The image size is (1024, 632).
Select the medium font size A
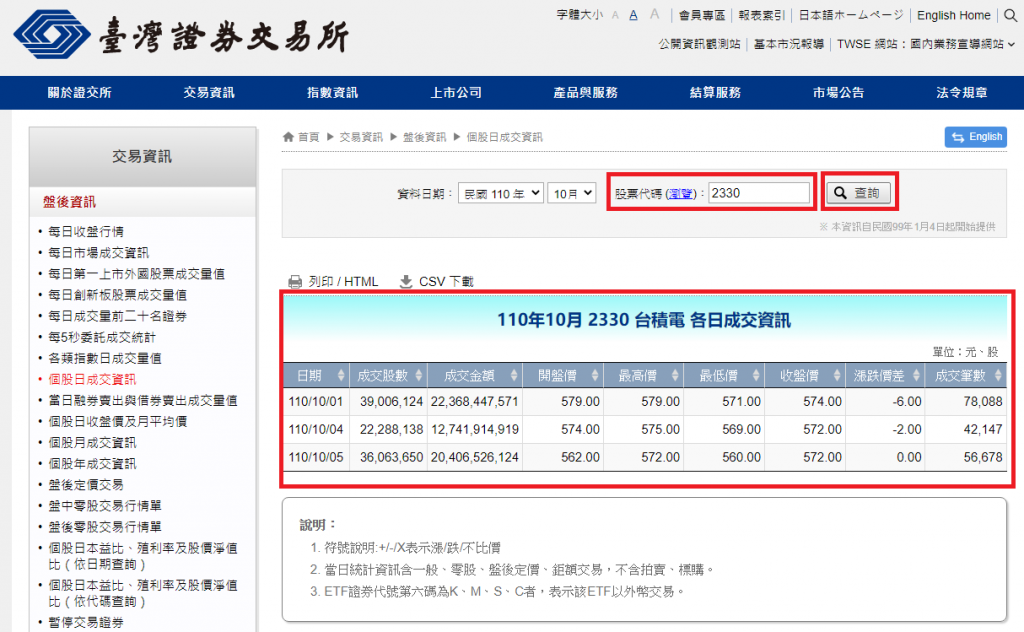tap(633, 15)
